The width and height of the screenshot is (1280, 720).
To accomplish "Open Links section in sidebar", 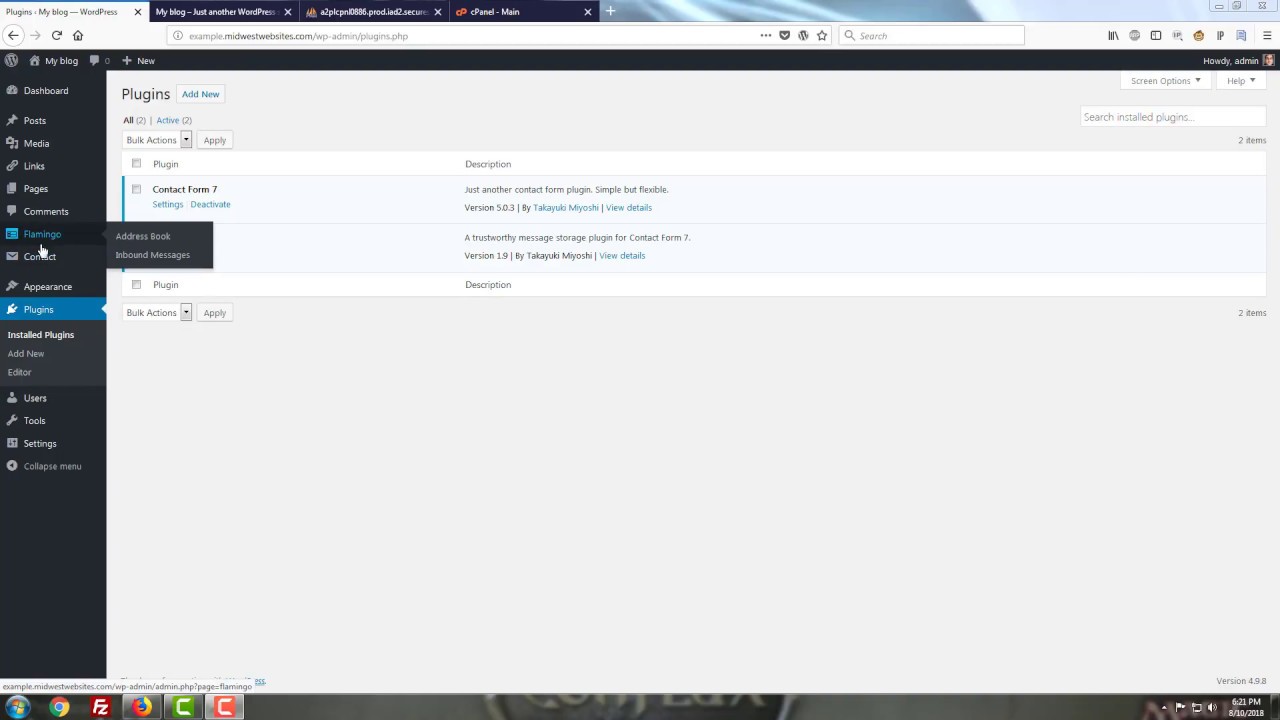I will (34, 166).
